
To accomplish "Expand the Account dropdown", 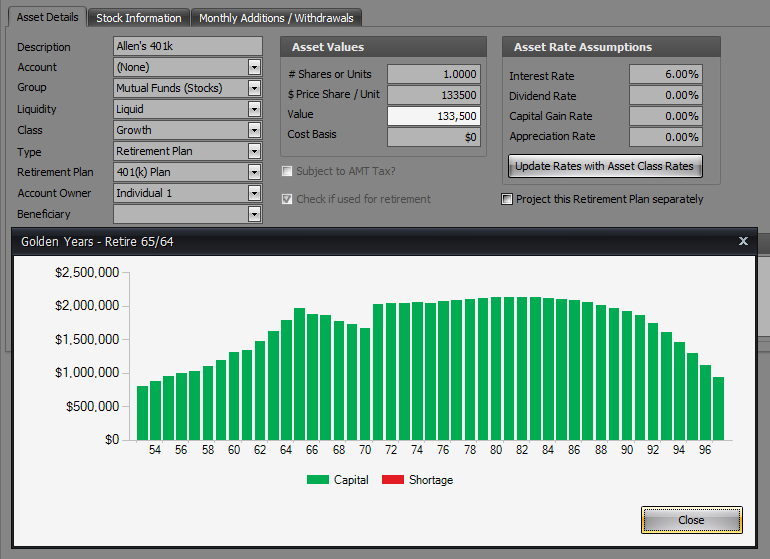I will point(254,67).
